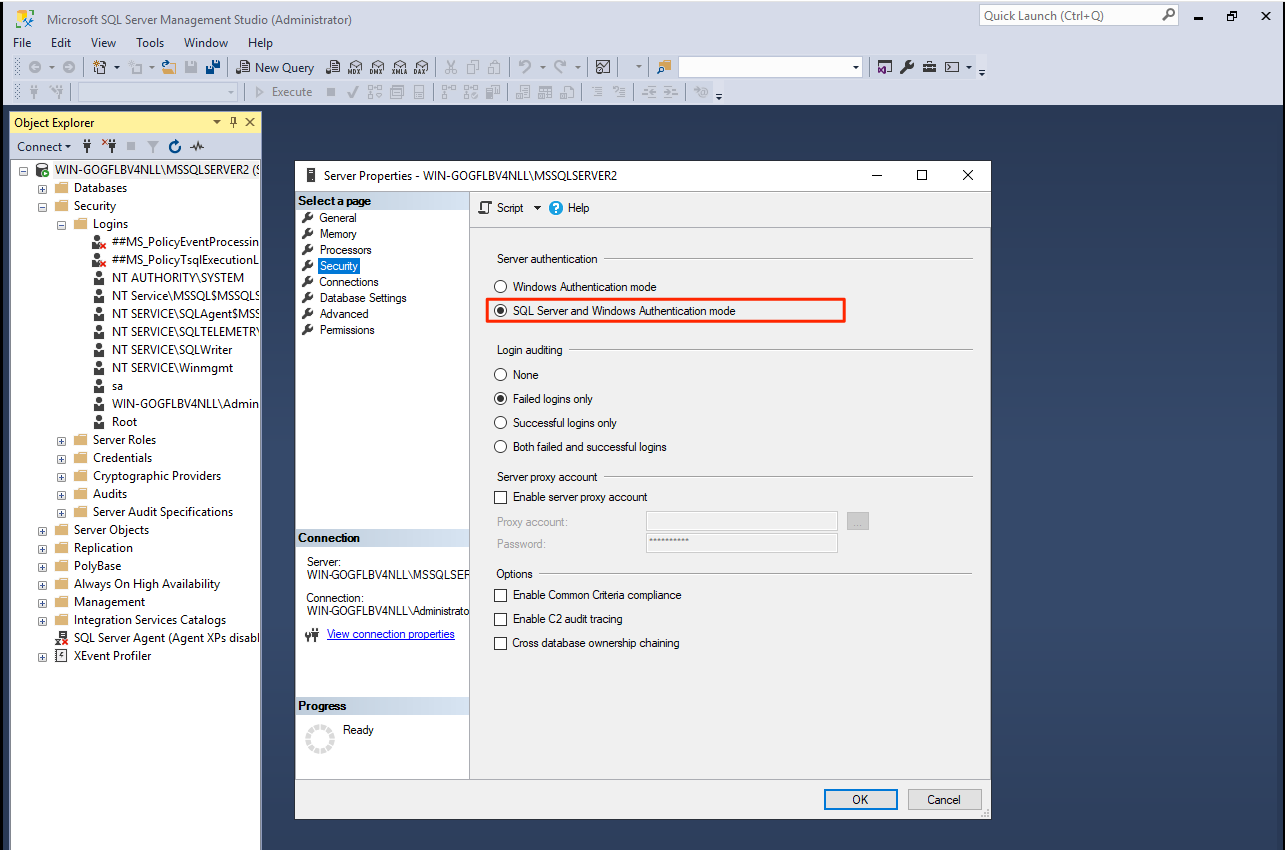This screenshot has height=850, width=1285.
Task: Enable C2 audit tracing checkbox
Action: click(501, 619)
